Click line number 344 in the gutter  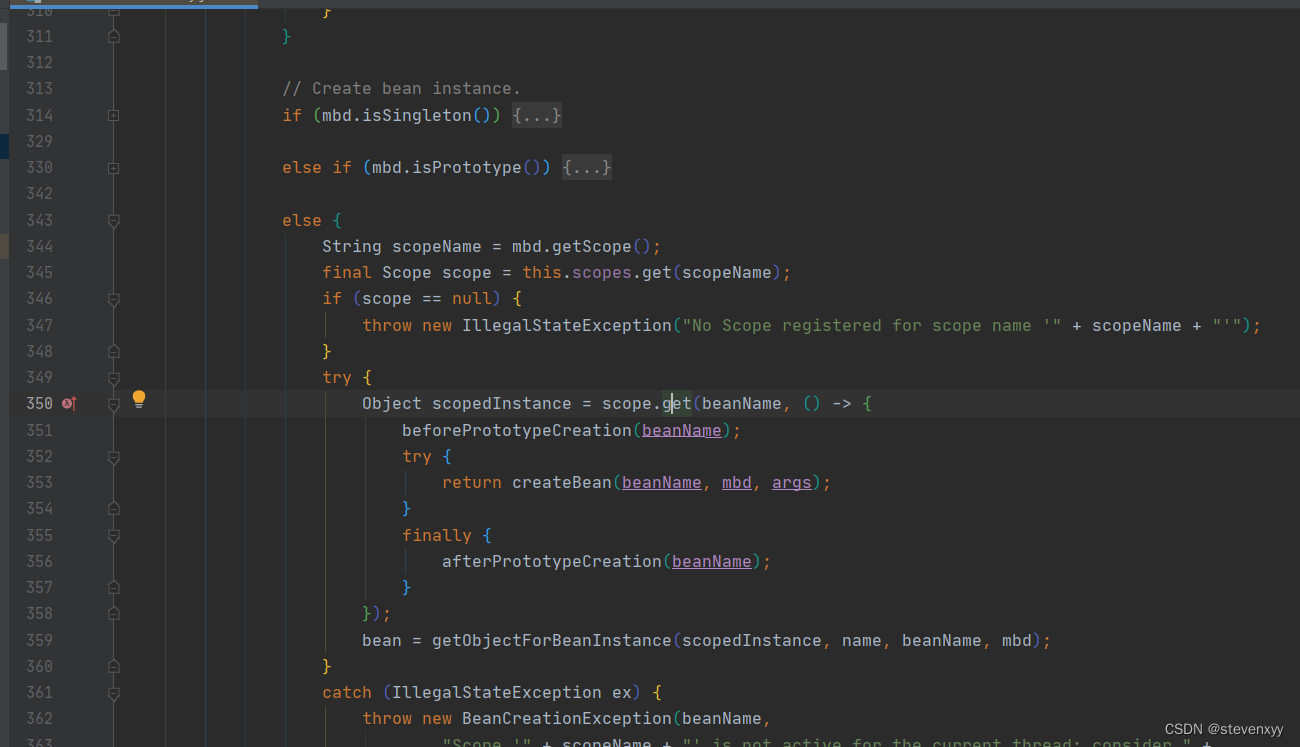[39, 246]
